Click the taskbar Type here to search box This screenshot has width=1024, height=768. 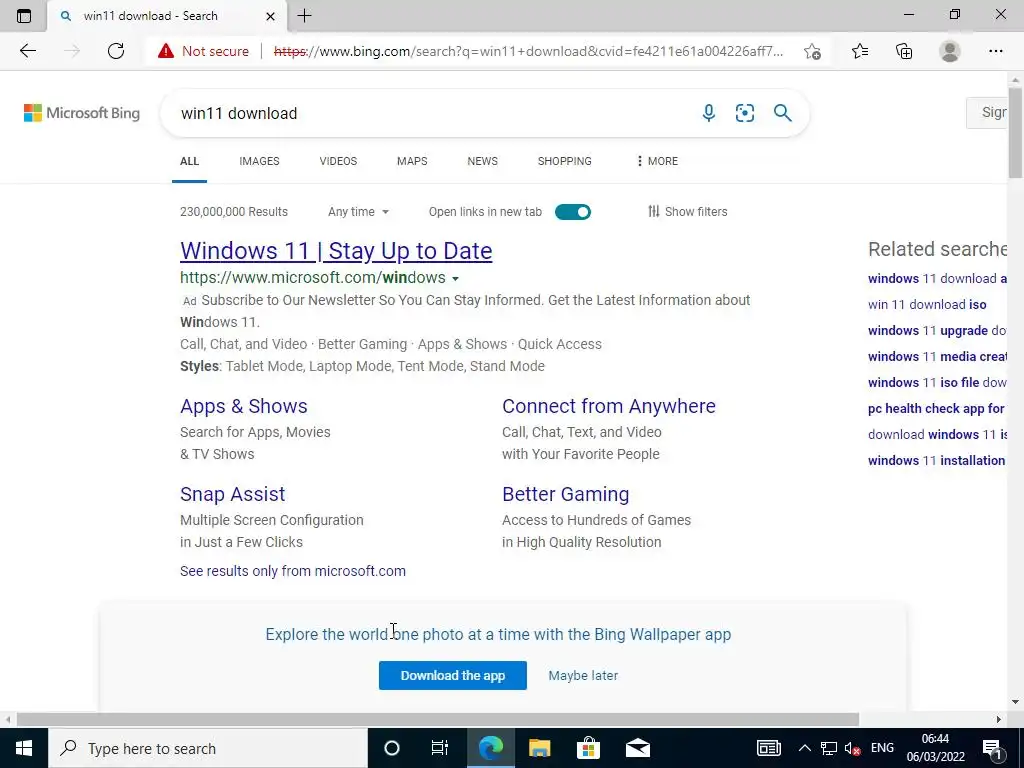click(208, 748)
